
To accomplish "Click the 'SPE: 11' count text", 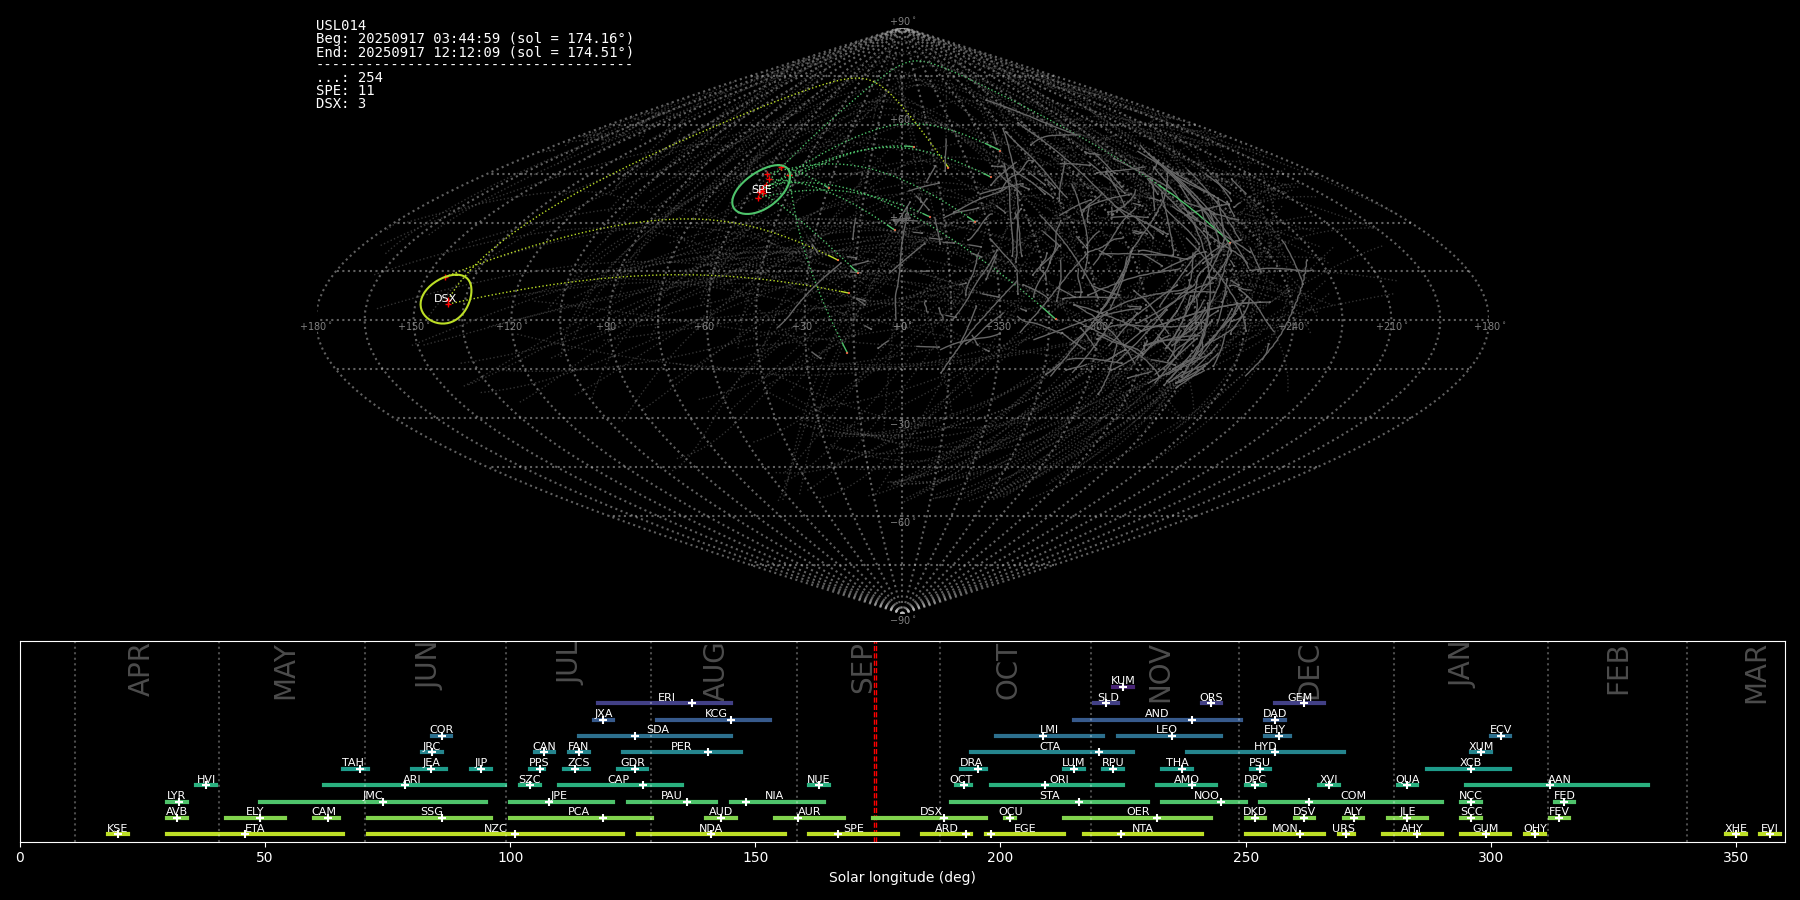I will 345,91.
